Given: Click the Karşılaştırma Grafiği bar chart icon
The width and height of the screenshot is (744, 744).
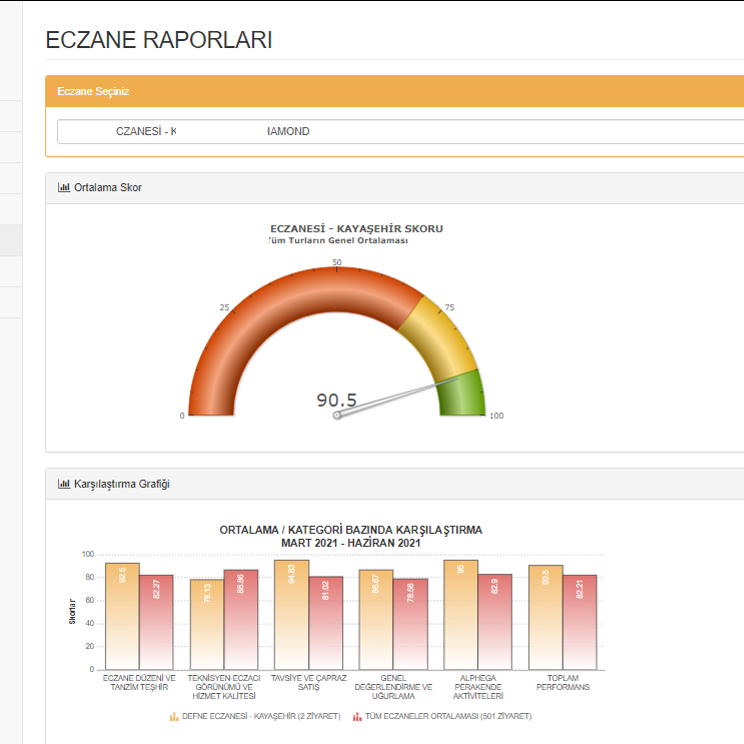Looking at the screenshot, I should pos(64,484).
